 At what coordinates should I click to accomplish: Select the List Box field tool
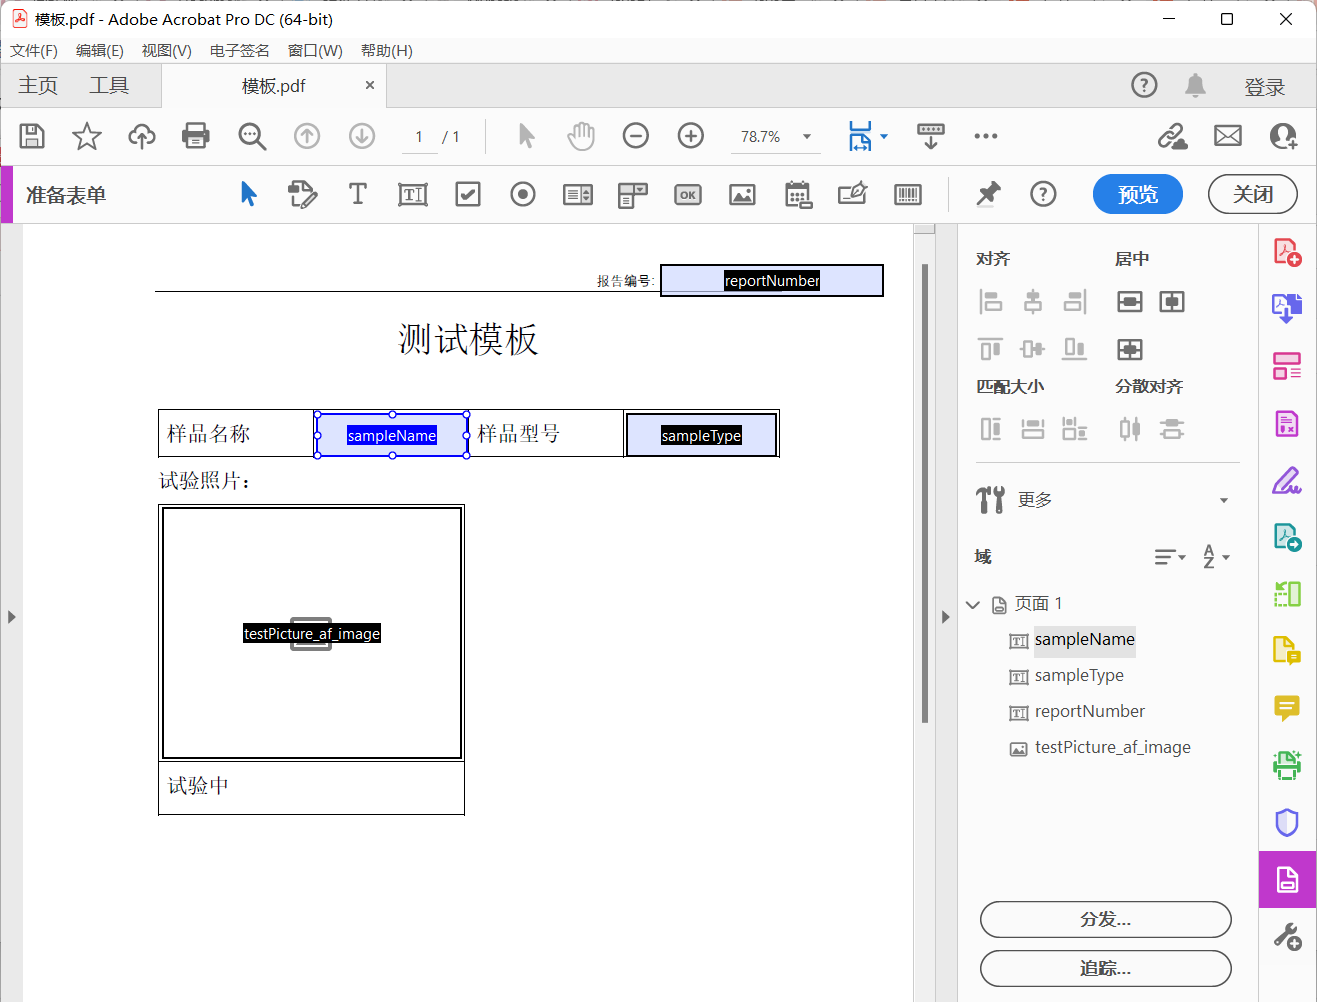point(577,194)
